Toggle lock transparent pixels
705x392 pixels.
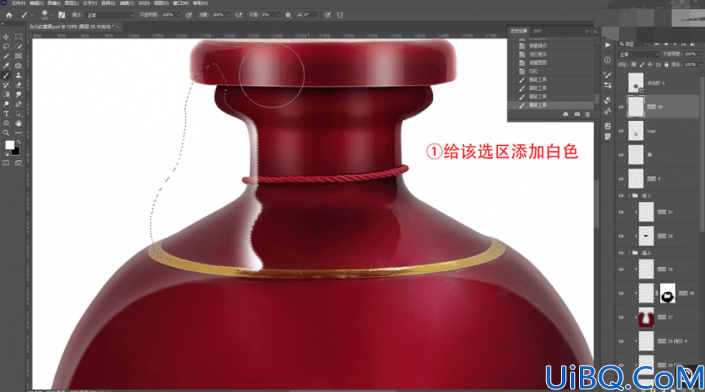pos(634,65)
